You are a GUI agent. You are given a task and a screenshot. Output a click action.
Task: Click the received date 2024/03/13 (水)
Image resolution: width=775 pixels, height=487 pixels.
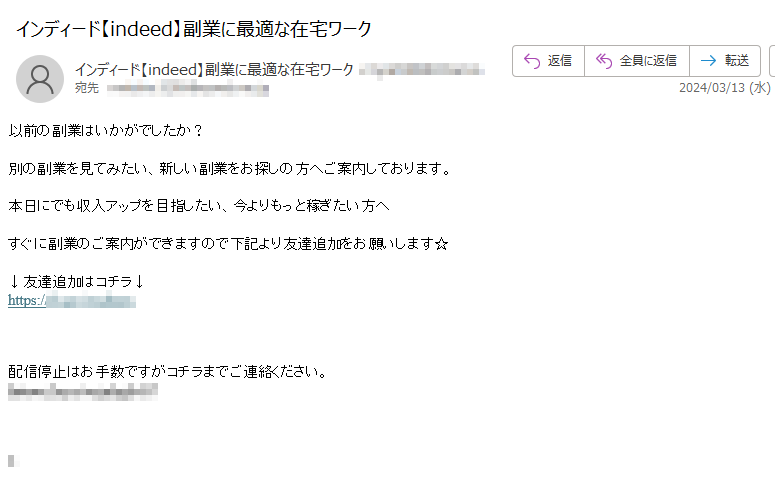point(725,88)
